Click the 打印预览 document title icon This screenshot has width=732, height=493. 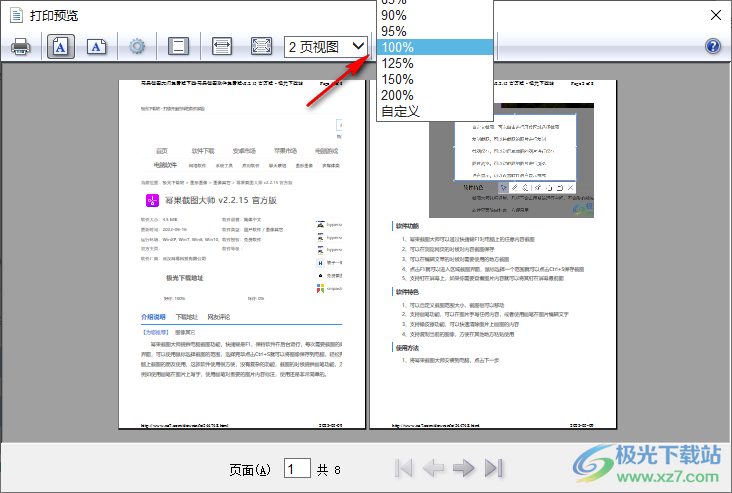pos(16,15)
